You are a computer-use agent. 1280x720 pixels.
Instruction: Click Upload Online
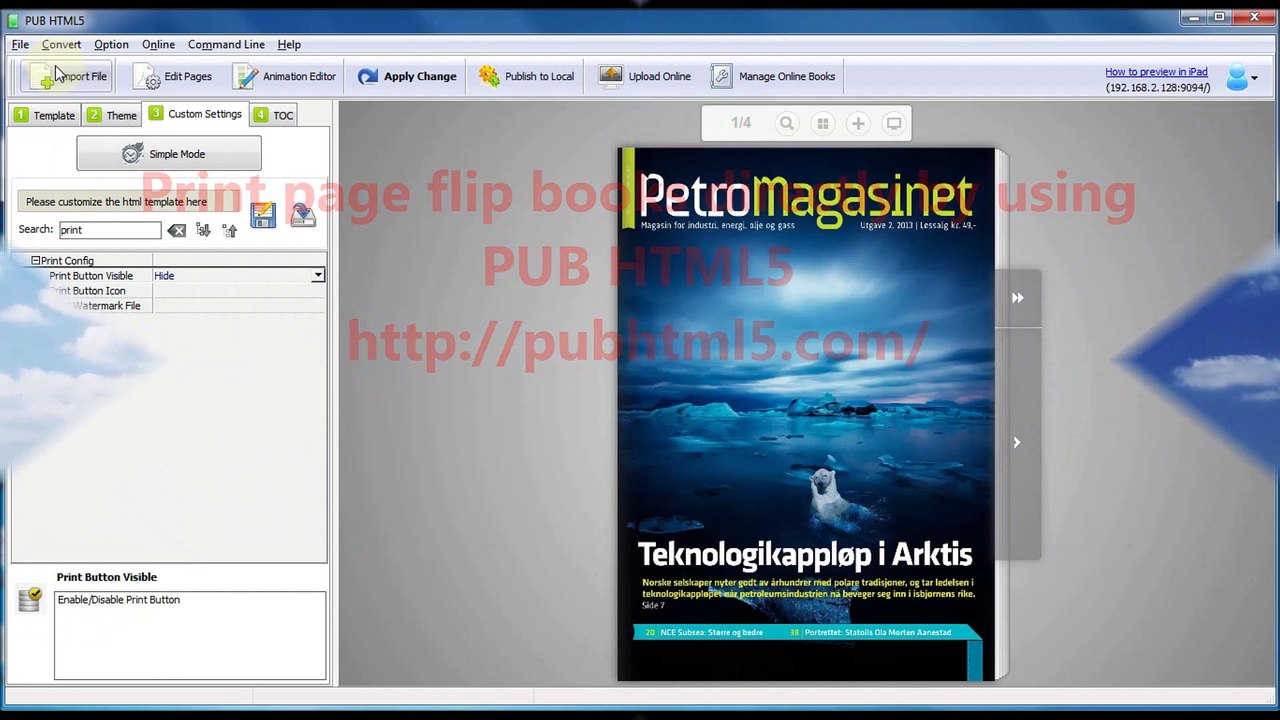click(x=645, y=76)
